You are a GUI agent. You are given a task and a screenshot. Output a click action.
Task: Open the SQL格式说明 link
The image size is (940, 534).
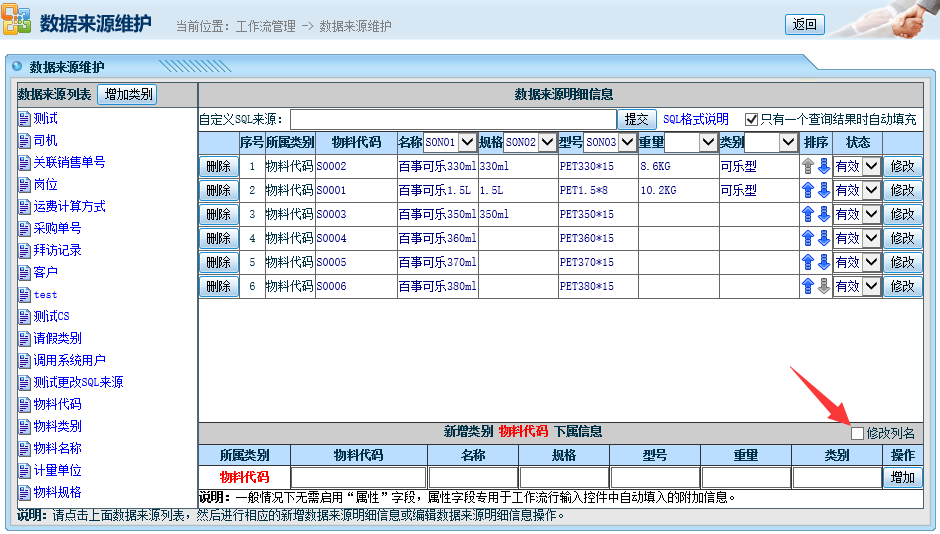click(695, 119)
